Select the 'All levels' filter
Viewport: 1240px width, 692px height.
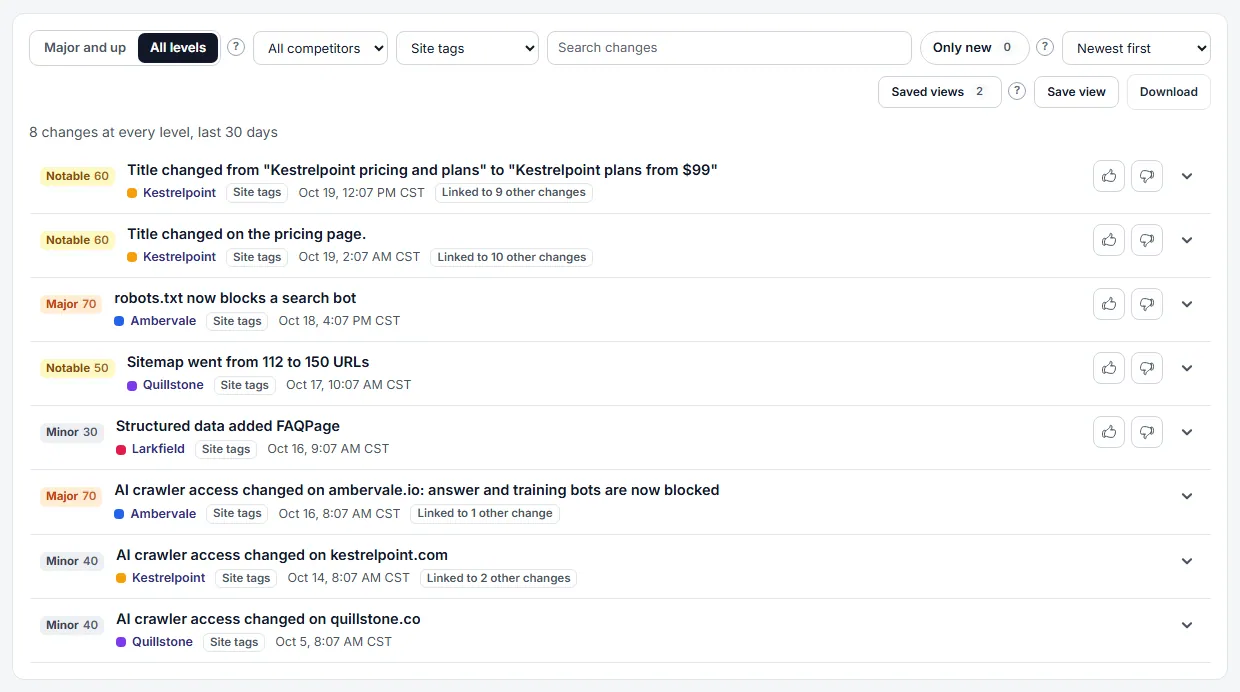pyautogui.click(x=178, y=48)
